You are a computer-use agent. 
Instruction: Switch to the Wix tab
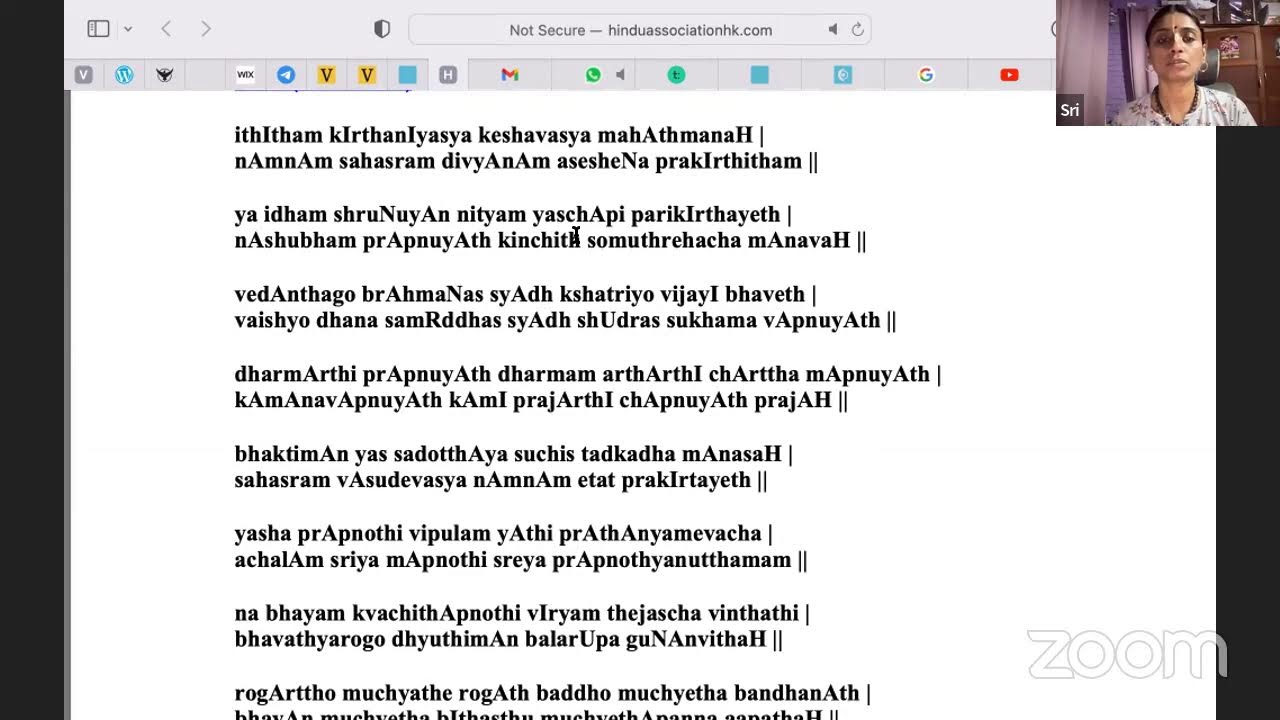pos(245,75)
